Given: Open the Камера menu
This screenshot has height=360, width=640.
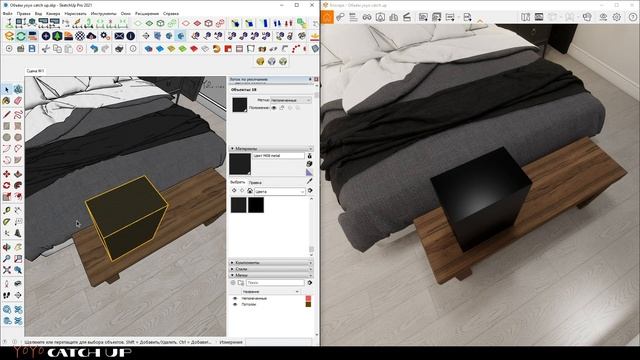Looking at the screenshot, I should click(x=53, y=13).
